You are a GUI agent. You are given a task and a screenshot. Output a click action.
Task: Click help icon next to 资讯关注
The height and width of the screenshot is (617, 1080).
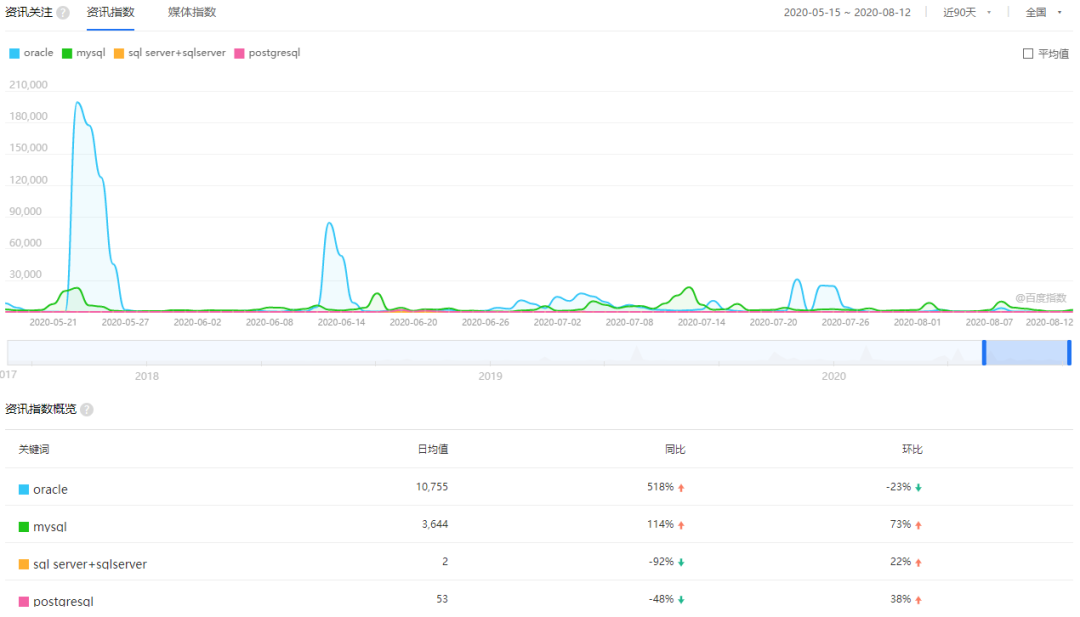[63, 13]
